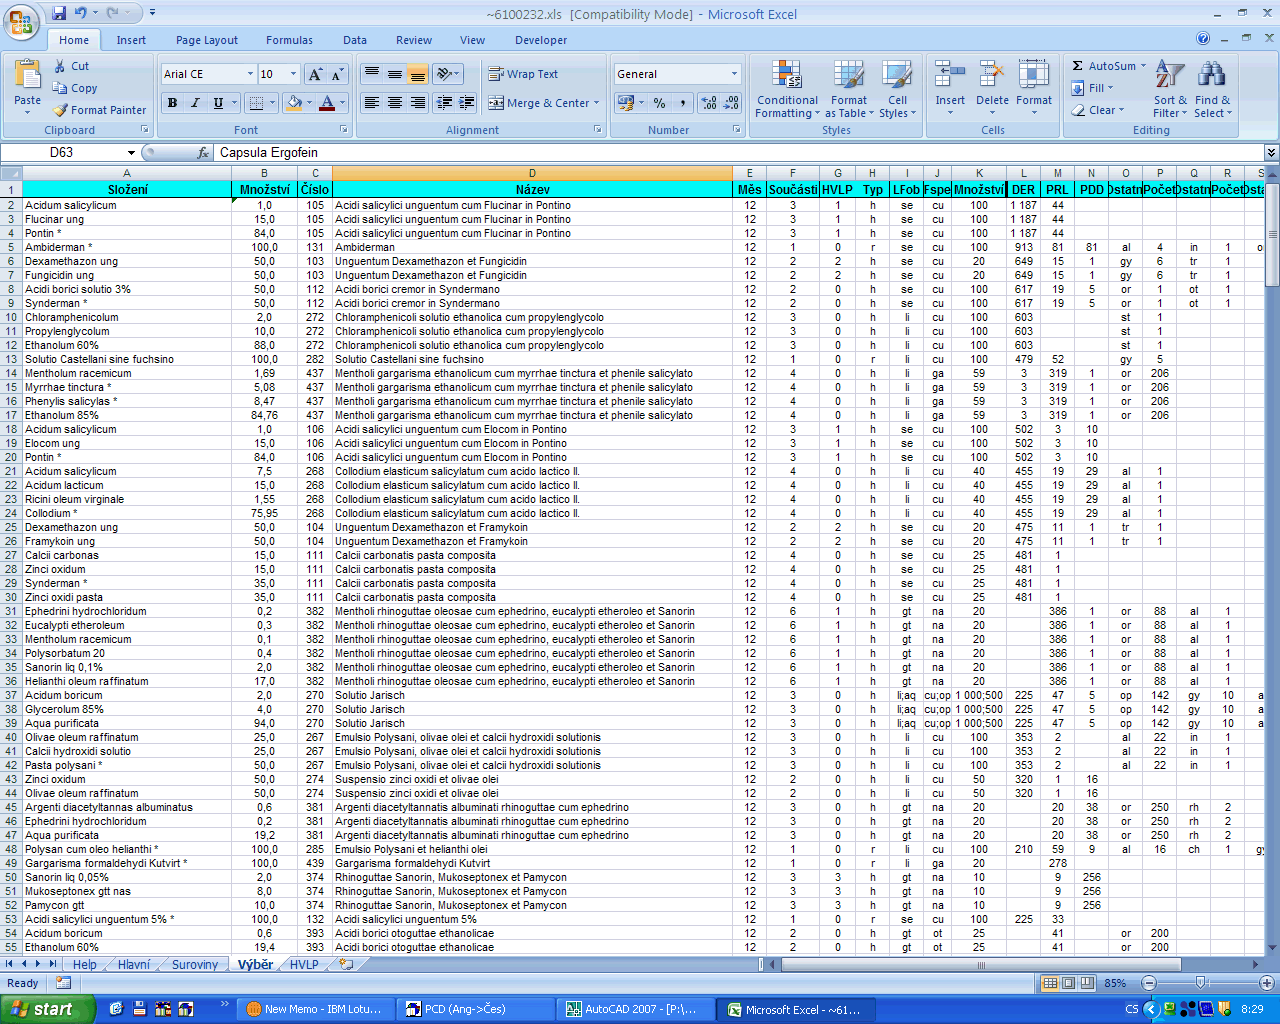Open Cell Styles gallery

pyautogui.click(x=897, y=88)
